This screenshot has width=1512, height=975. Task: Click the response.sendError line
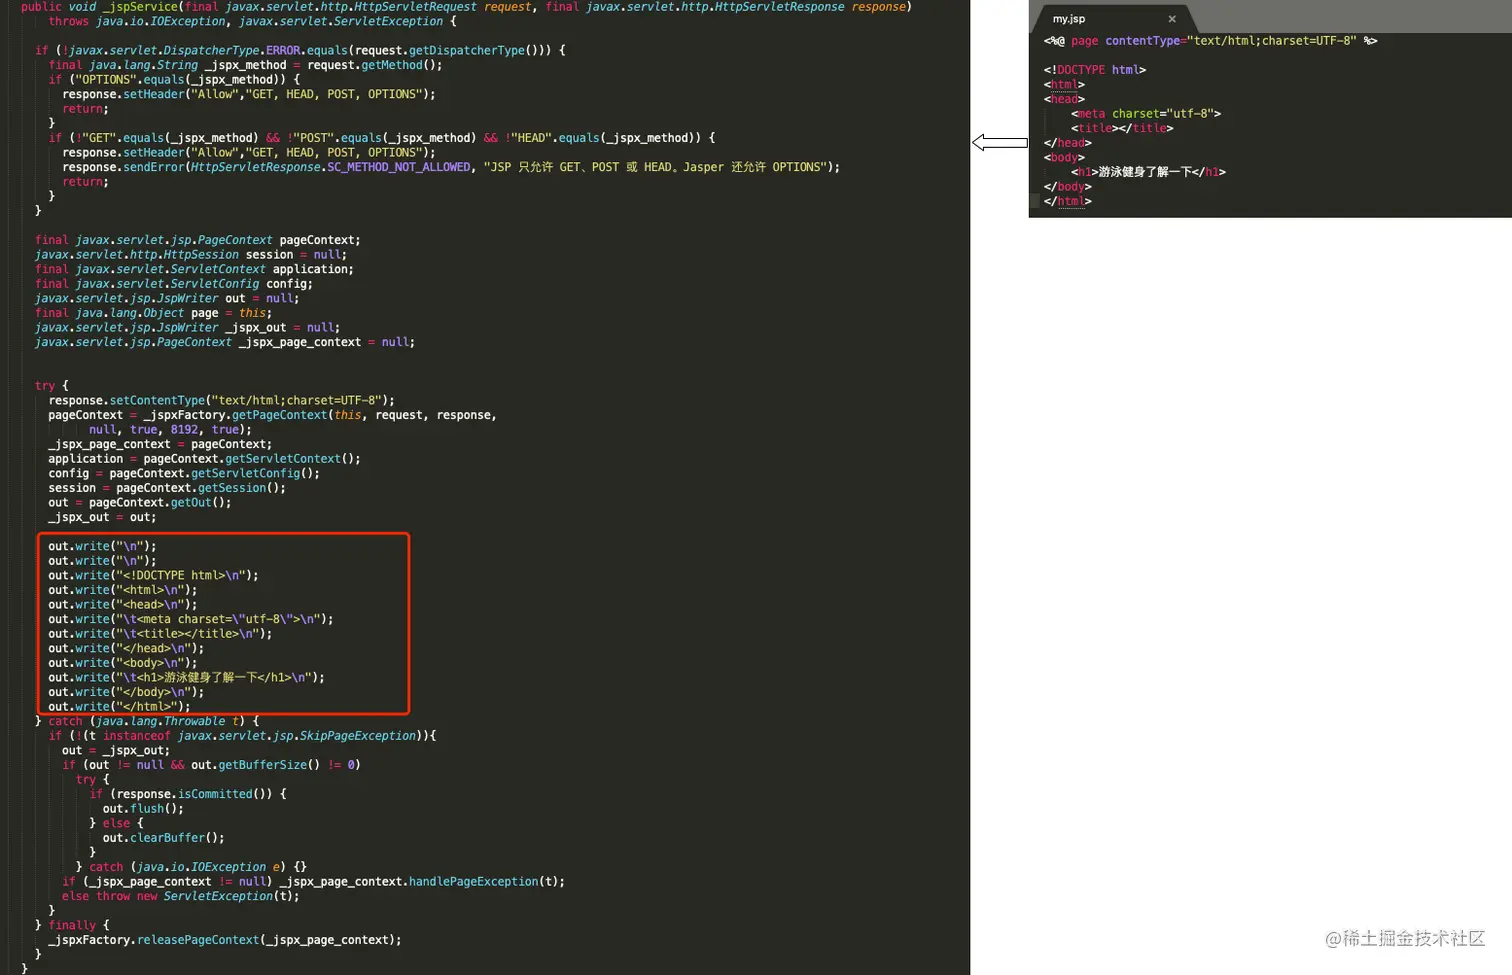pos(451,167)
